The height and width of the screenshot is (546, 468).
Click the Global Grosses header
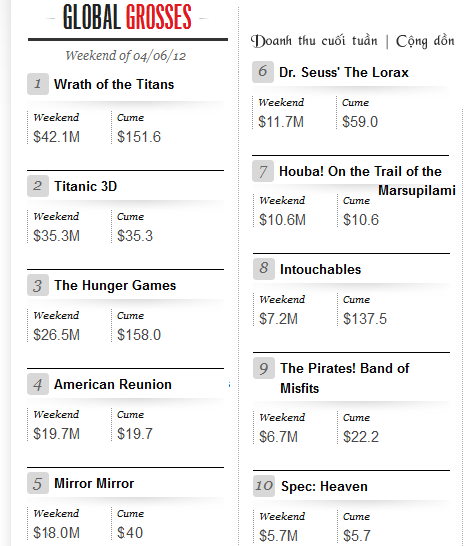coord(127,17)
